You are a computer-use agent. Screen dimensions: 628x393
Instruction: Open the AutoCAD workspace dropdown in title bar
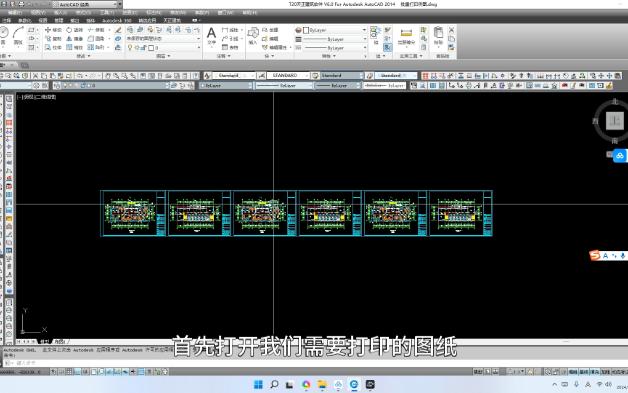tap(87, 4)
